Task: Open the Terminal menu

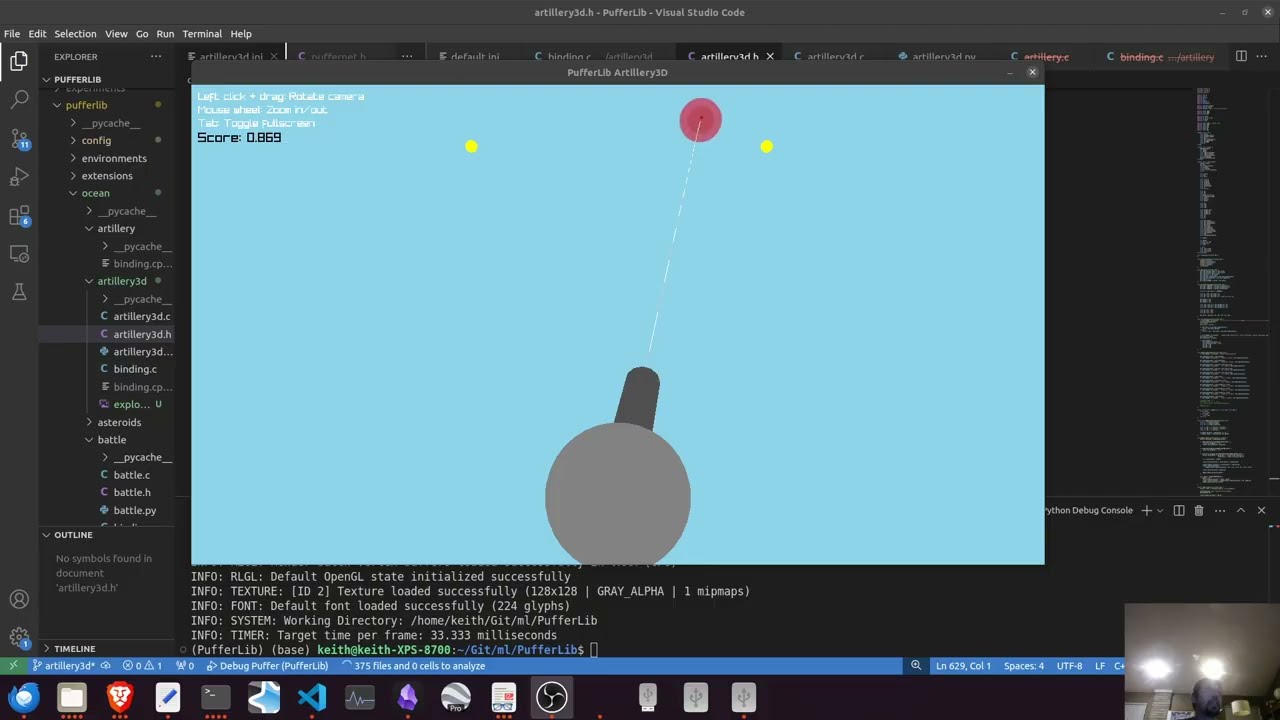Action: click(202, 33)
